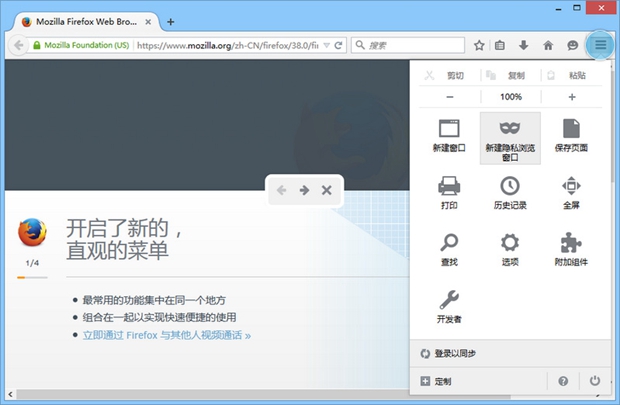Open 新建窗口 new window
The height and width of the screenshot is (405, 620).
[x=449, y=136]
